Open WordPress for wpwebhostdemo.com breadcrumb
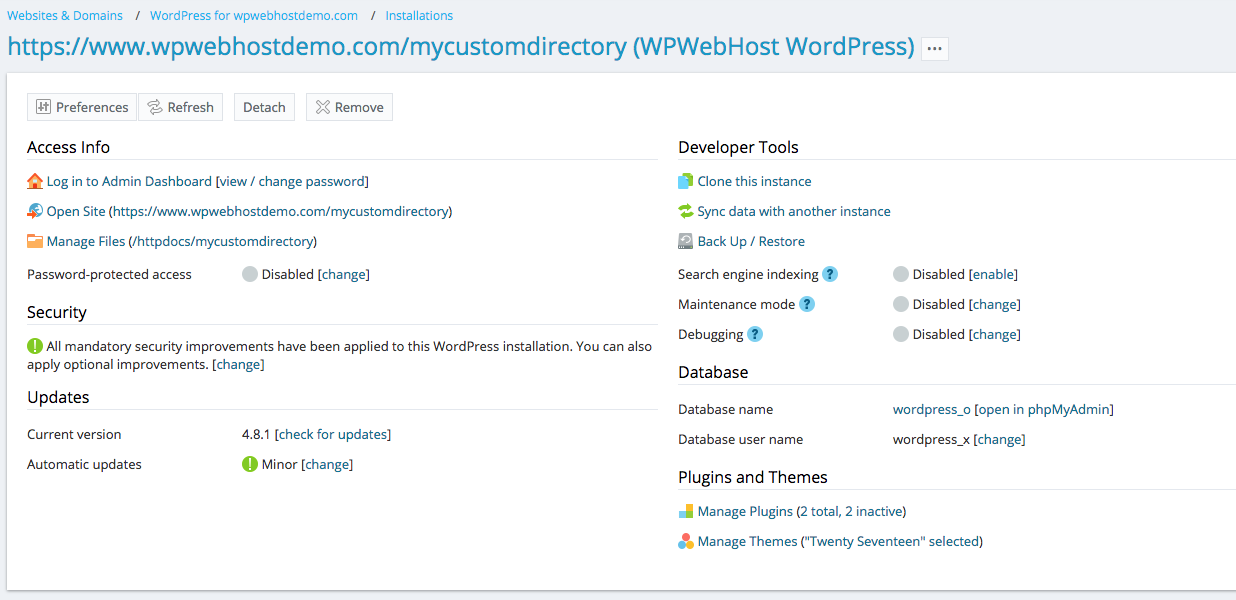1236x600 pixels. [x=254, y=16]
